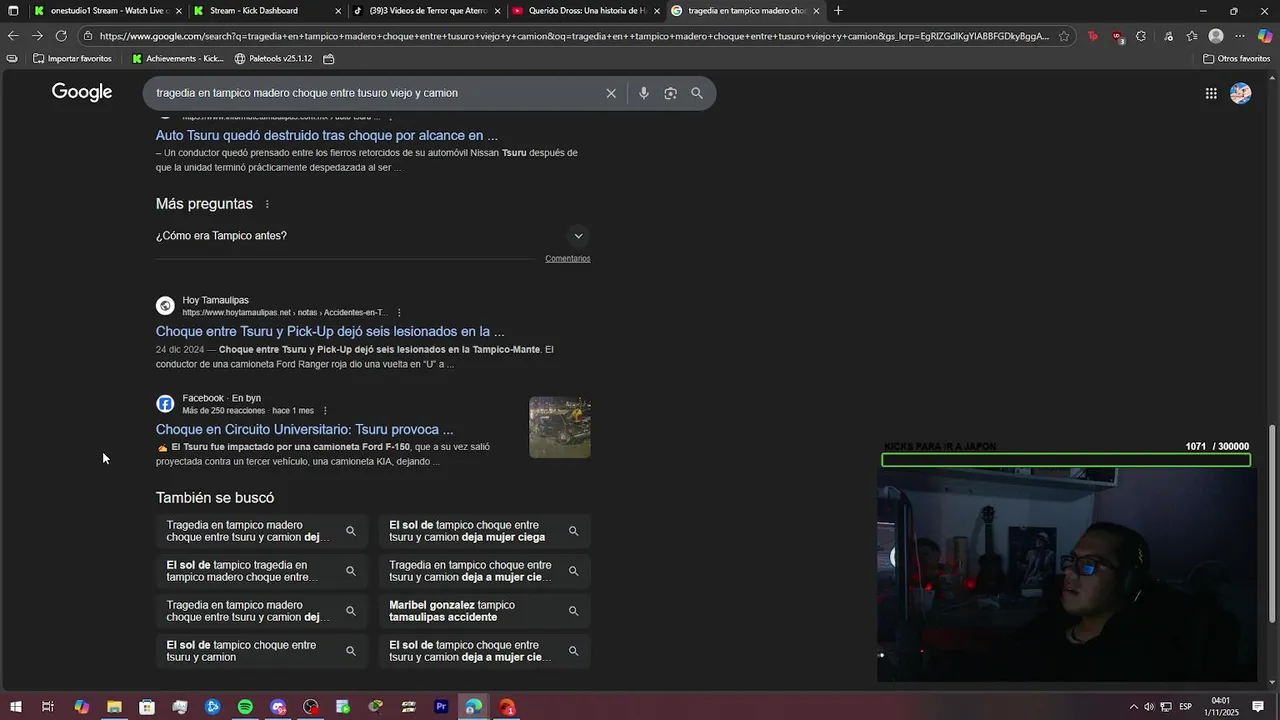Open options for Facebook result
Screen dimensions: 1280x720
325,411
